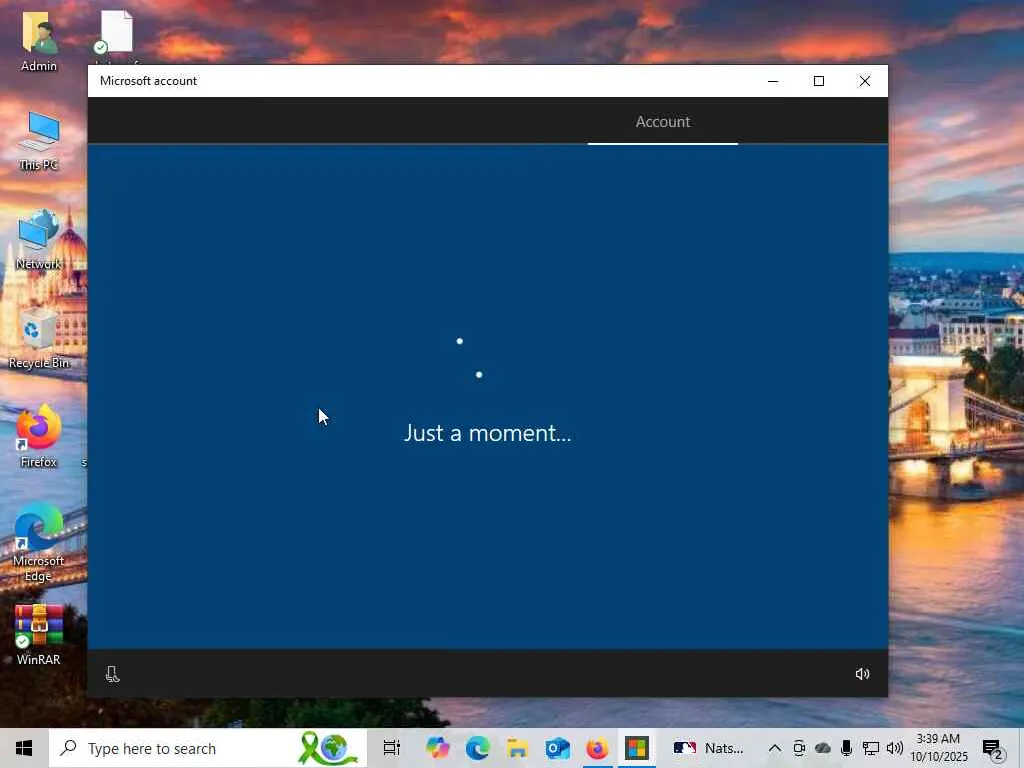Open File Explorer from taskbar
1024x768 pixels.
[517, 748]
